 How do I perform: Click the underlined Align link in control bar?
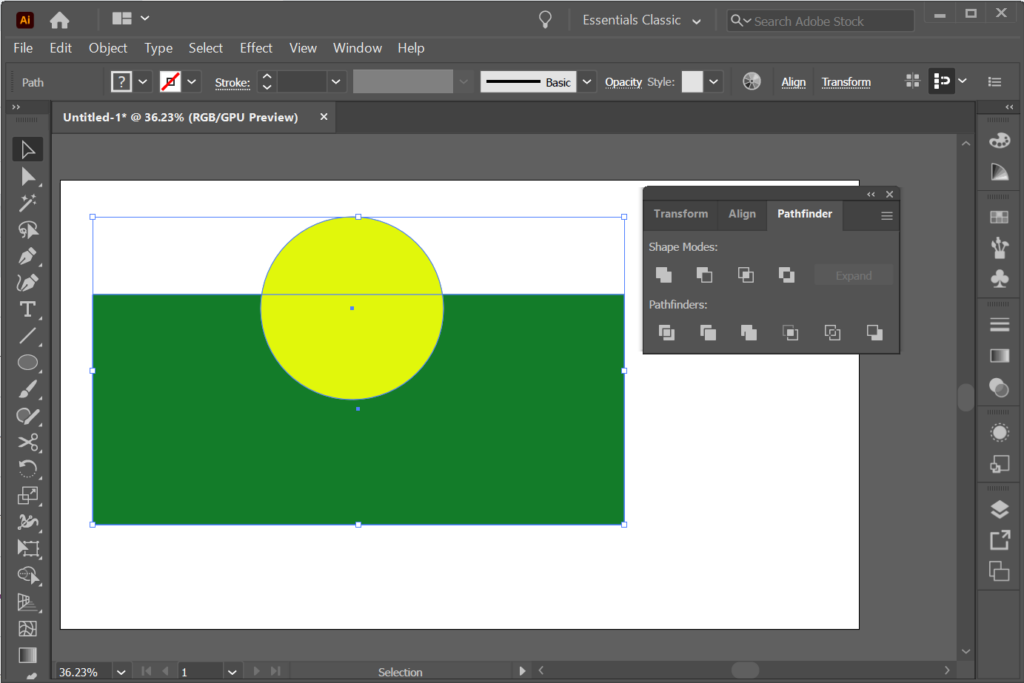coord(793,81)
